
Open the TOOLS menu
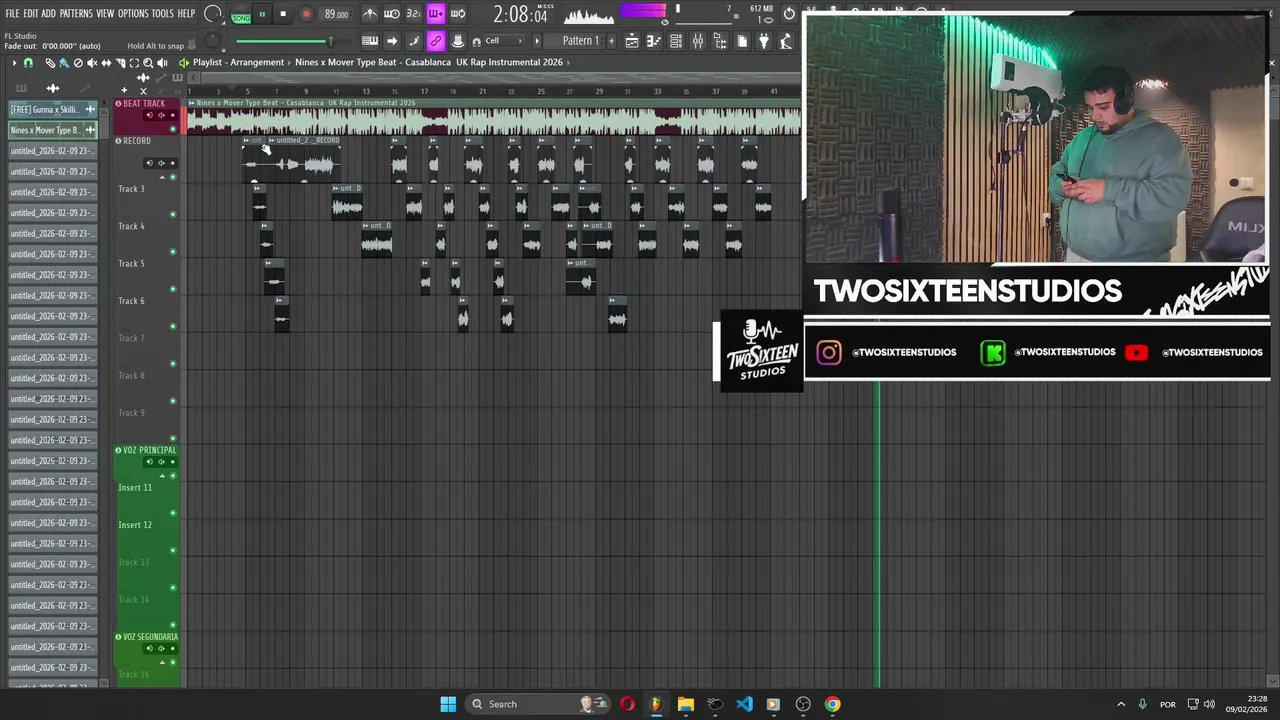pyautogui.click(x=162, y=13)
